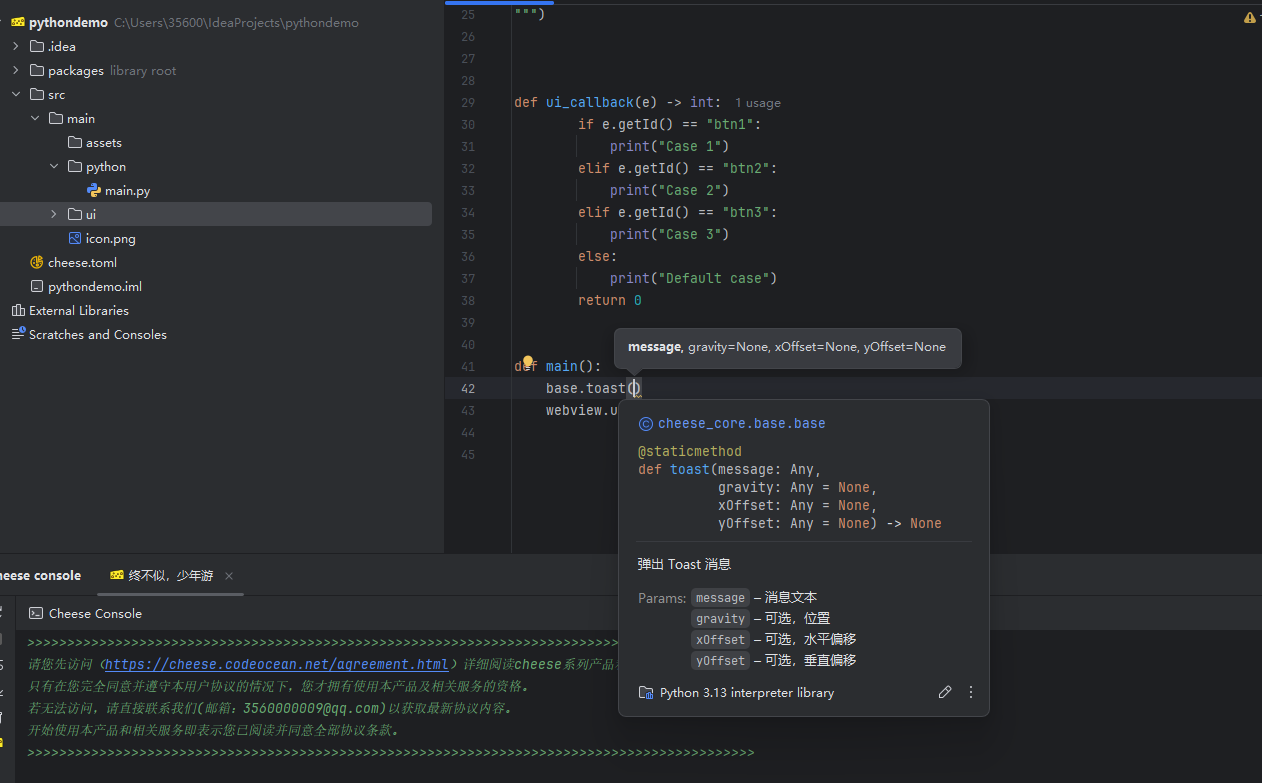This screenshot has width=1262, height=783.
Task: Click the code print("Case 2")
Action: 669,190
